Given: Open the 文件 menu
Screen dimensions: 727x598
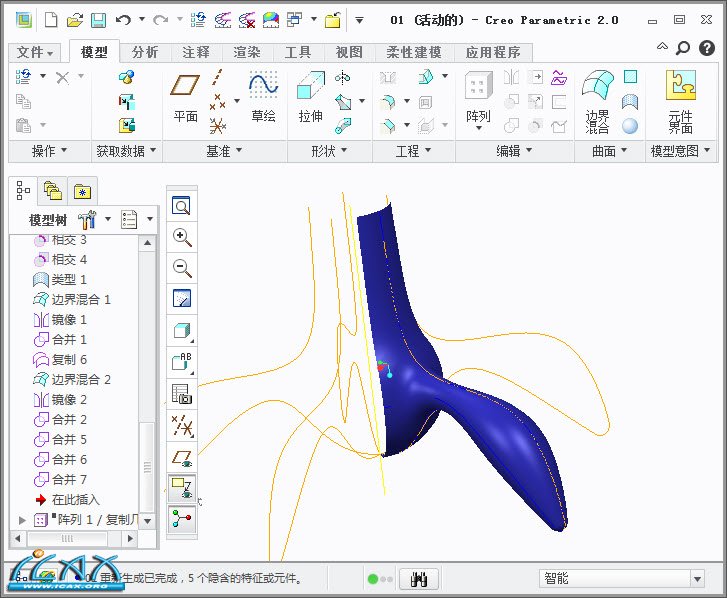Looking at the screenshot, I should pyautogui.click(x=36, y=53).
